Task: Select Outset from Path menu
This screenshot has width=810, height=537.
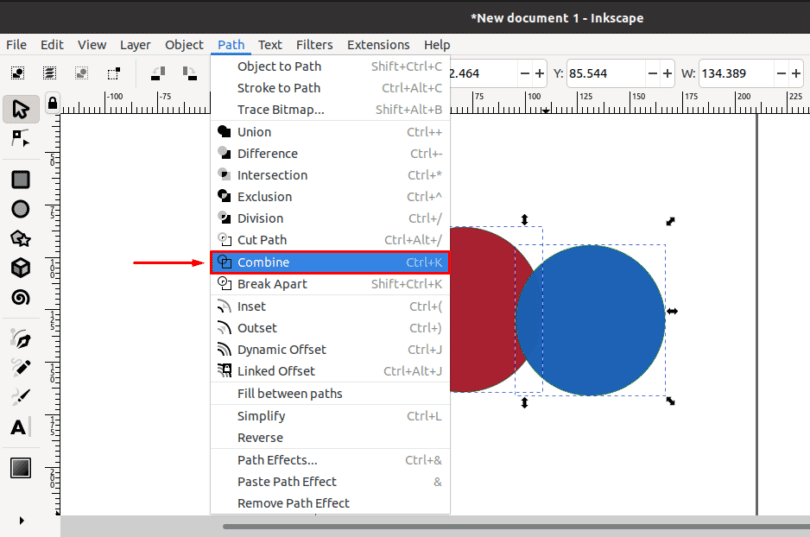Action: click(x=330, y=328)
